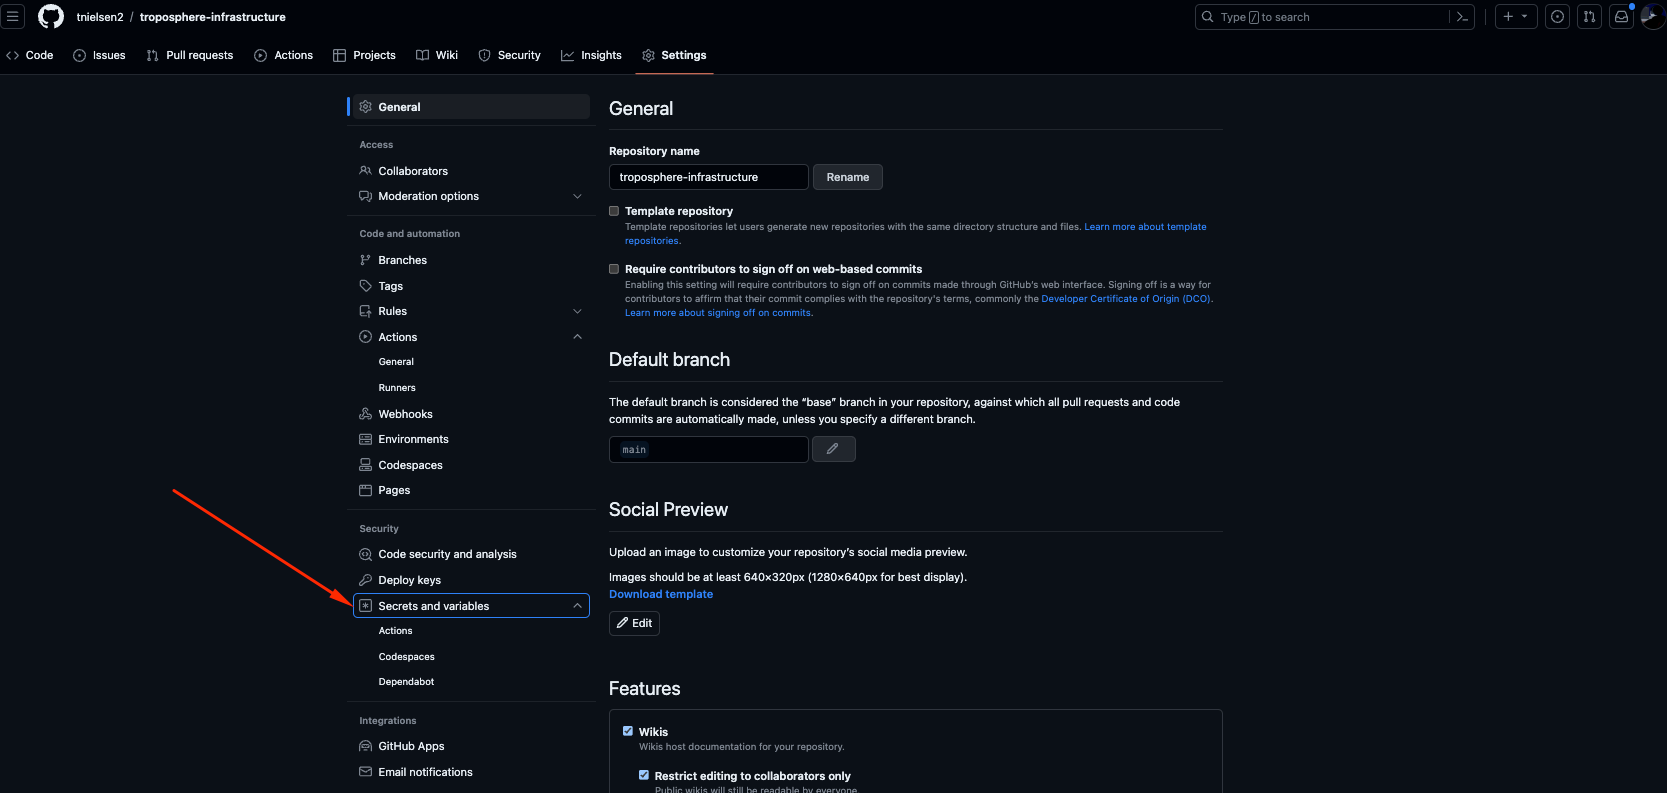Screen dimensions: 1667x793
Task: Click the Actions play icon in sidebar
Action: click(x=365, y=337)
